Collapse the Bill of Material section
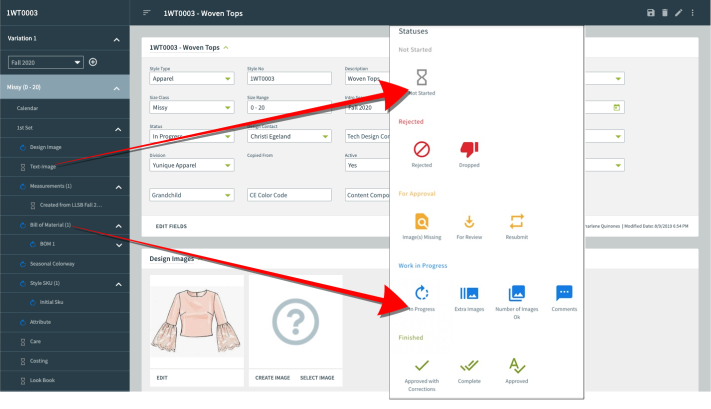 117,226
